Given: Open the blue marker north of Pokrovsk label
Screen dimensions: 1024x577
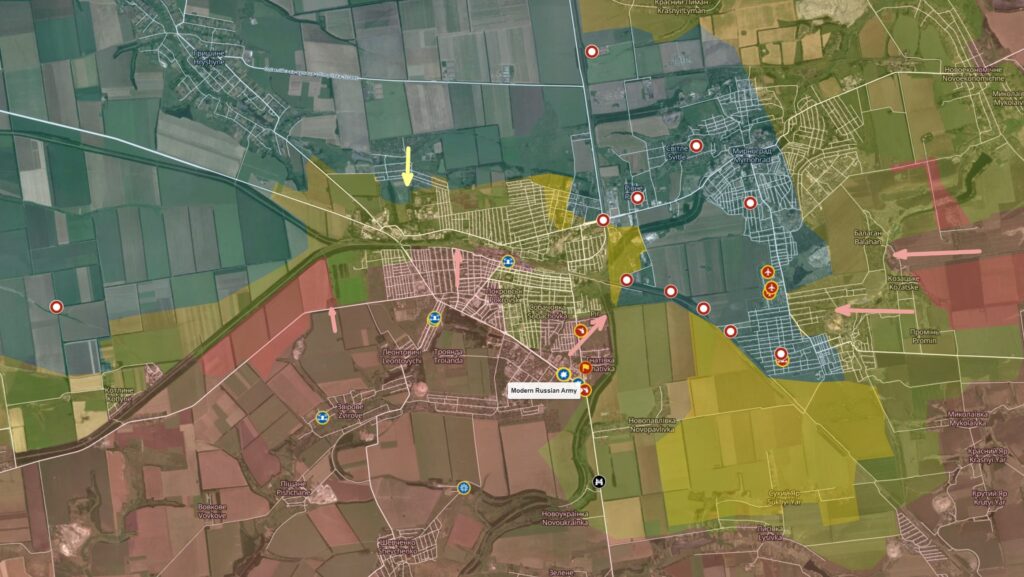Looking at the screenshot, I should [508, 262].
